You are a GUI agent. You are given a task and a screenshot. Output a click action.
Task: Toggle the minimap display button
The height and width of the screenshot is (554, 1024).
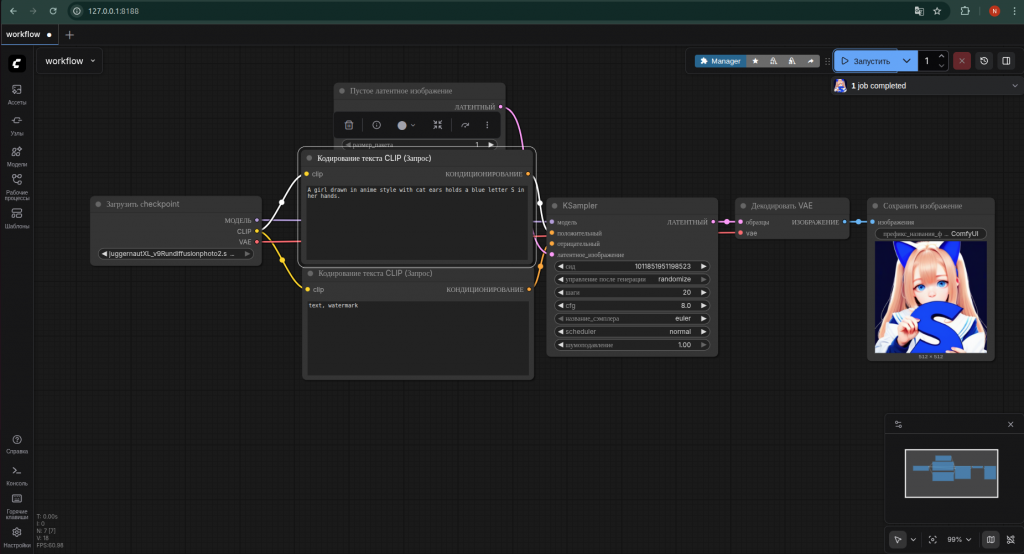(990, 539)
